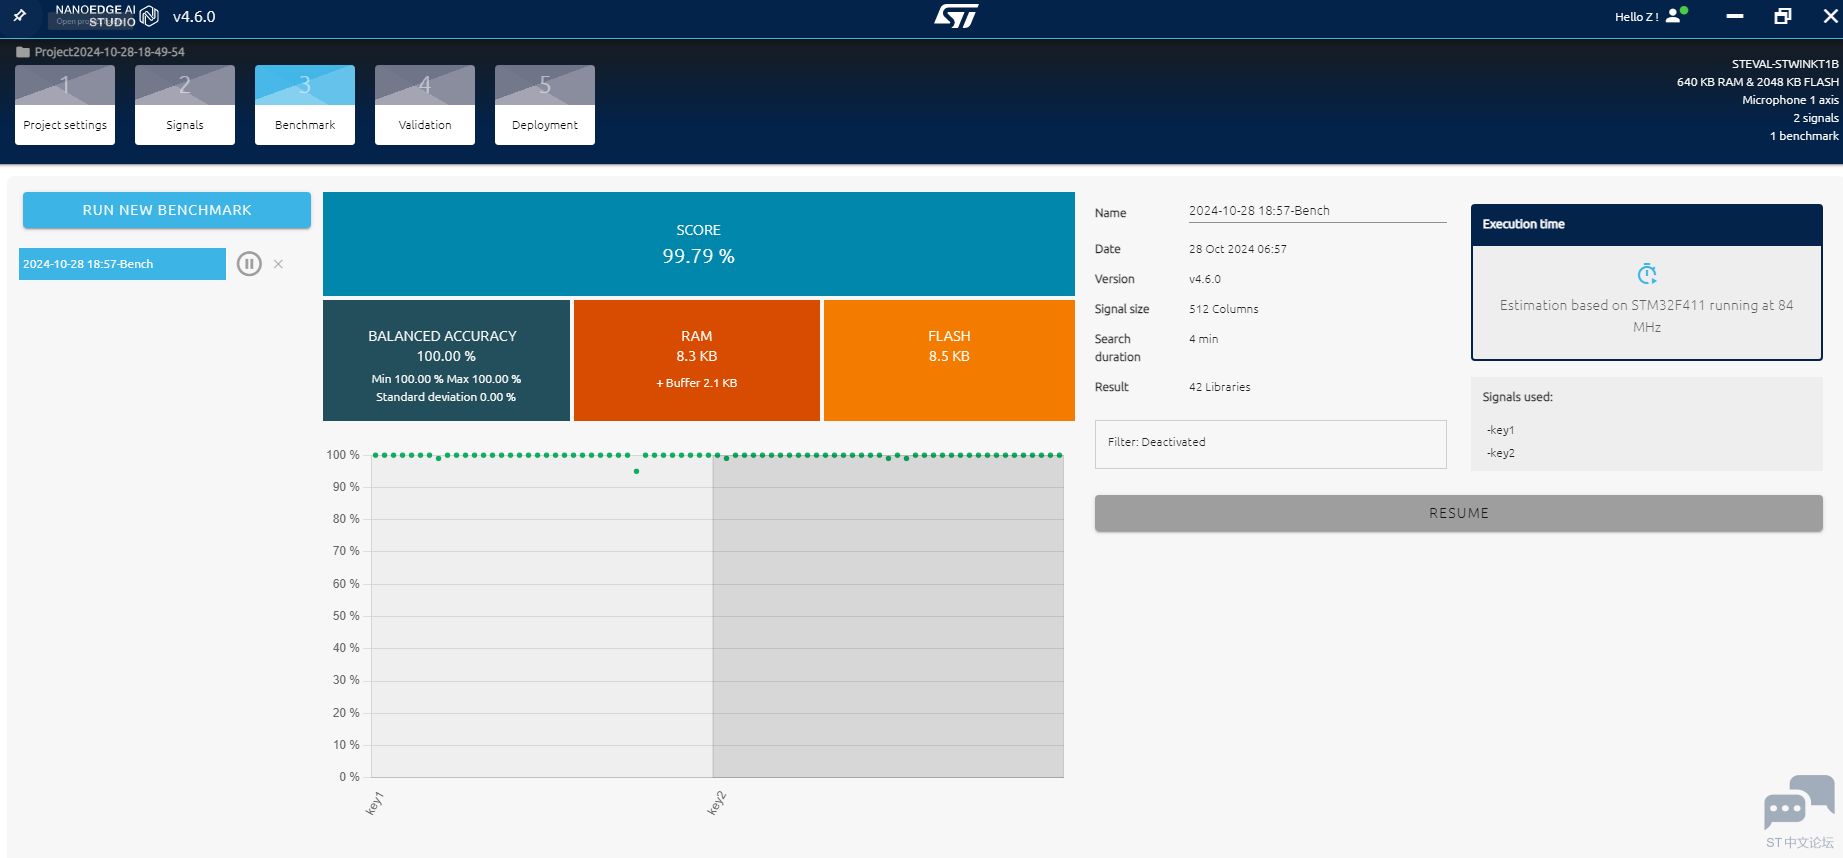Click the RESUME button
This screenshot has height=858, width=1843.
(x=1458, y=513)
